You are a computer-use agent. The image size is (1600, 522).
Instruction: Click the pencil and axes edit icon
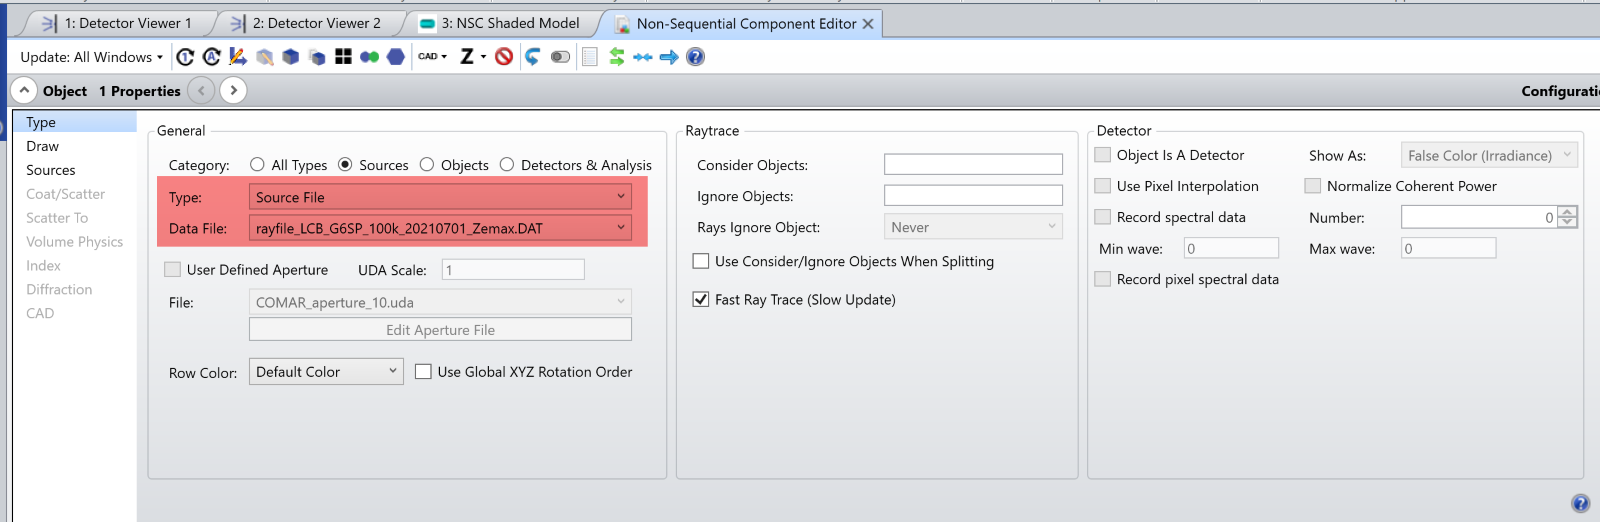[238, 57]
